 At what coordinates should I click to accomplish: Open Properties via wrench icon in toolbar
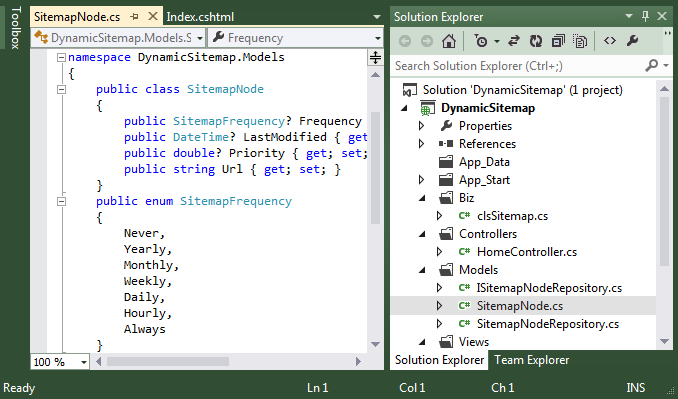(632, 41)
